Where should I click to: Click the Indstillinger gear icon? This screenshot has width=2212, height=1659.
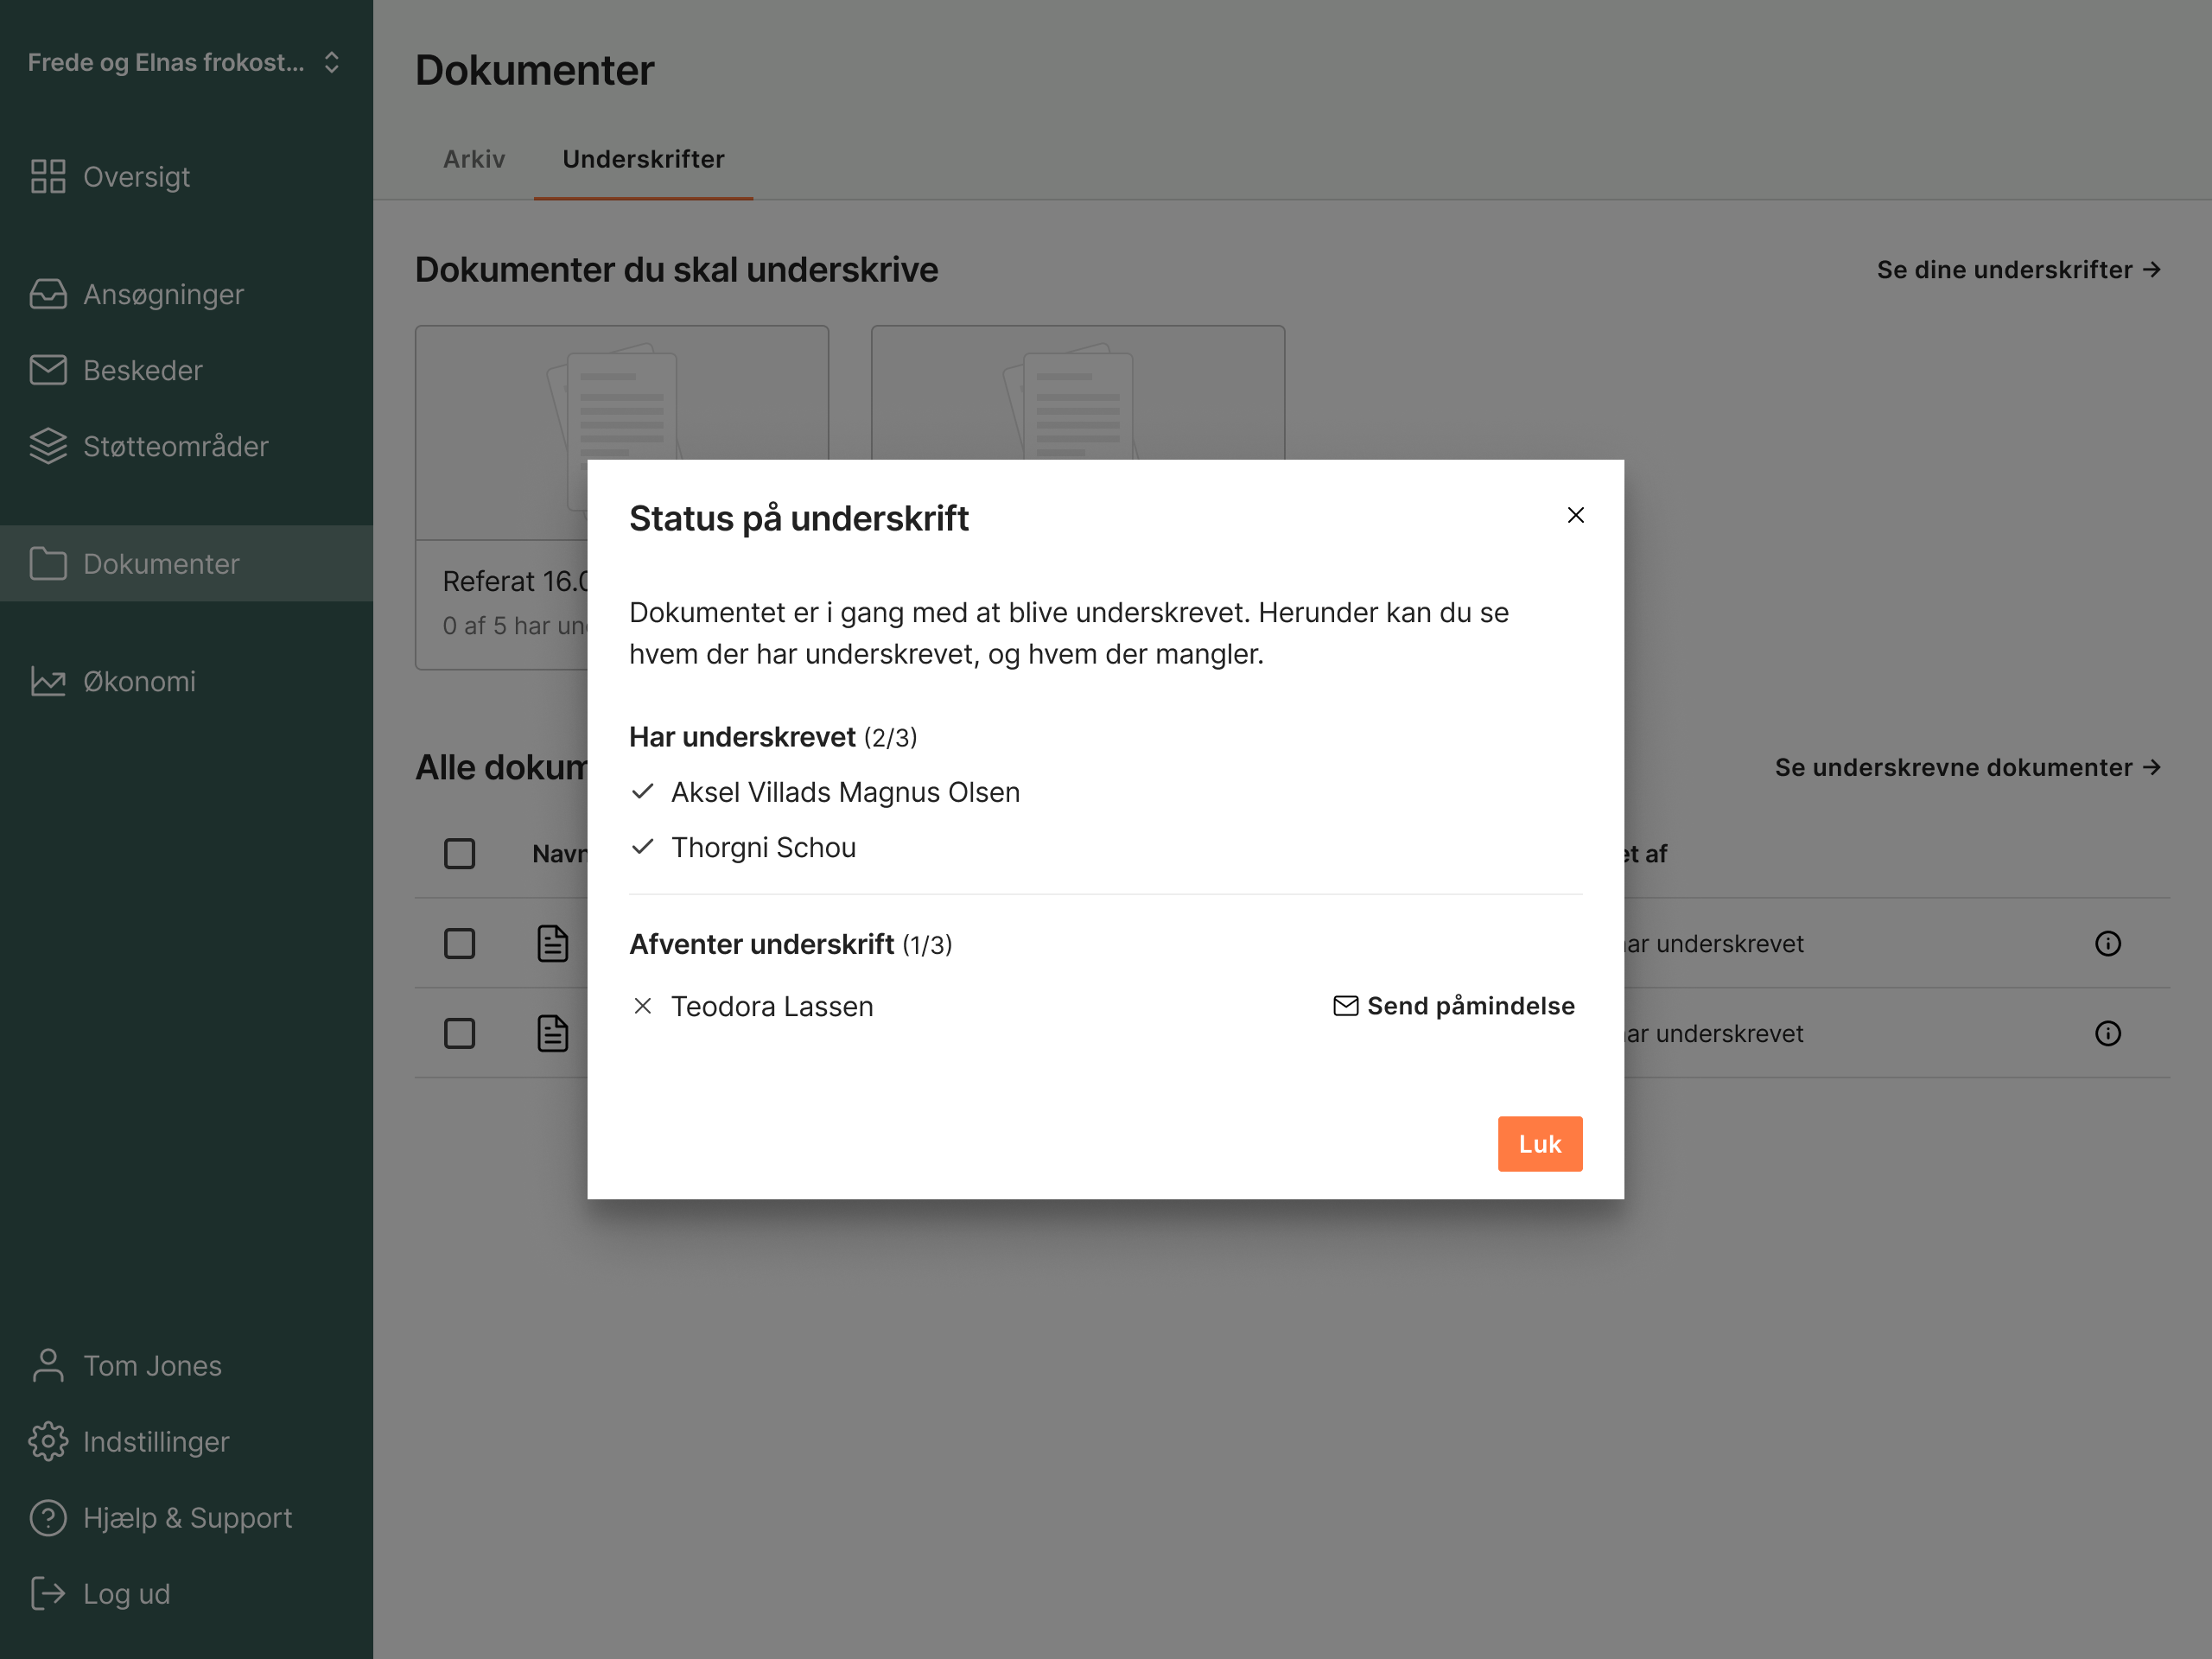[48, 1442]
